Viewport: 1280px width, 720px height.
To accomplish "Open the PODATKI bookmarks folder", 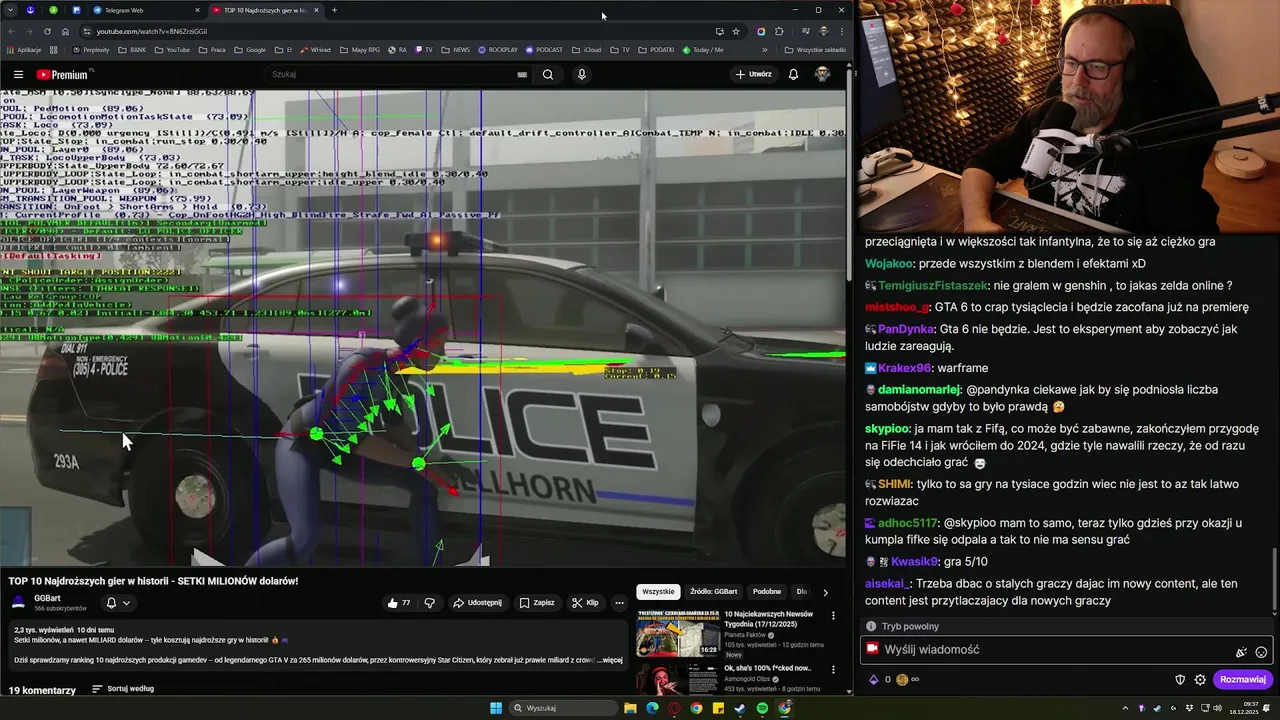I will click(x=656, y=49).
